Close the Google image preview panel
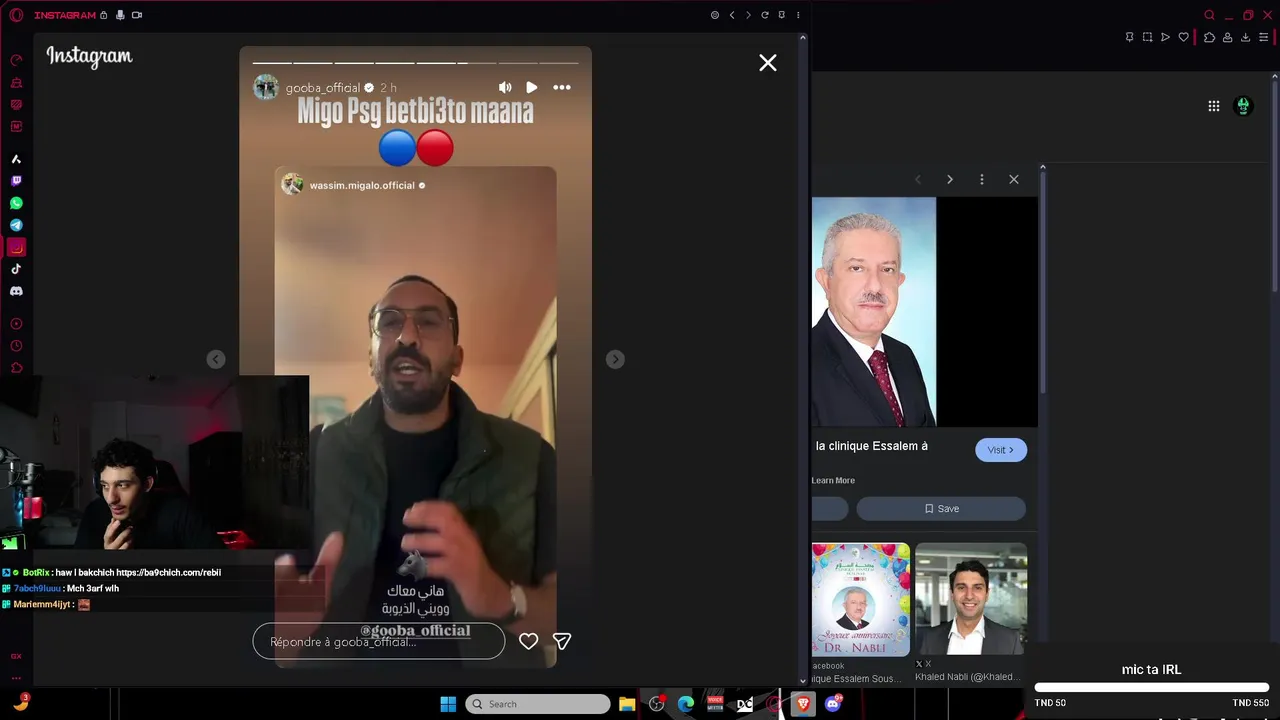The height and width of the screenshot is (720, 1280). click(1014, 179)
